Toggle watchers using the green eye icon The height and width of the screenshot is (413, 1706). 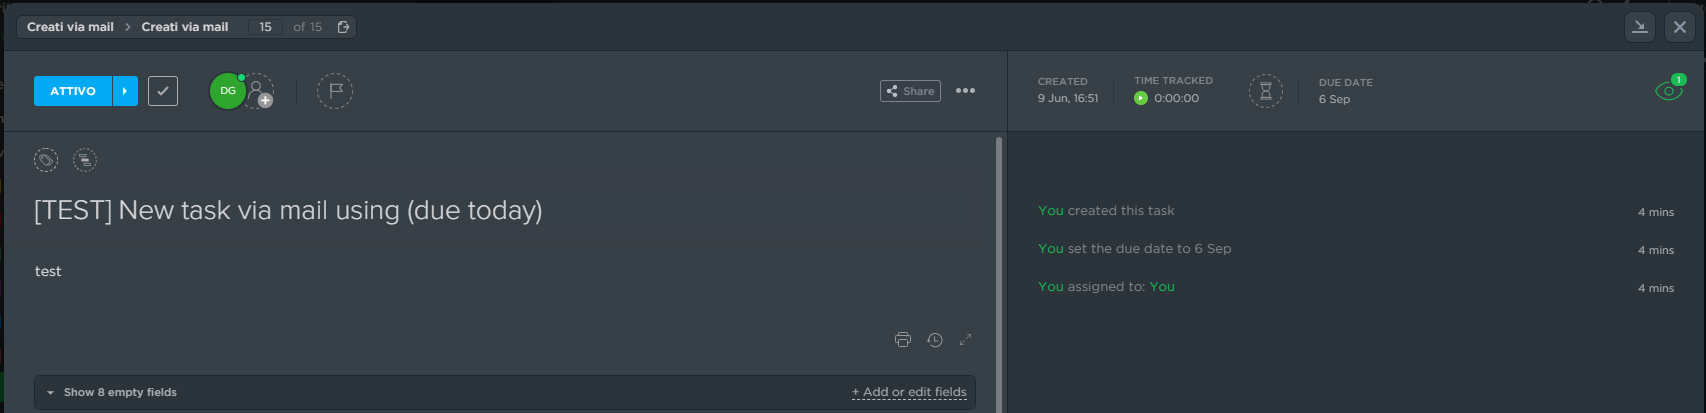coord(1669,90)
